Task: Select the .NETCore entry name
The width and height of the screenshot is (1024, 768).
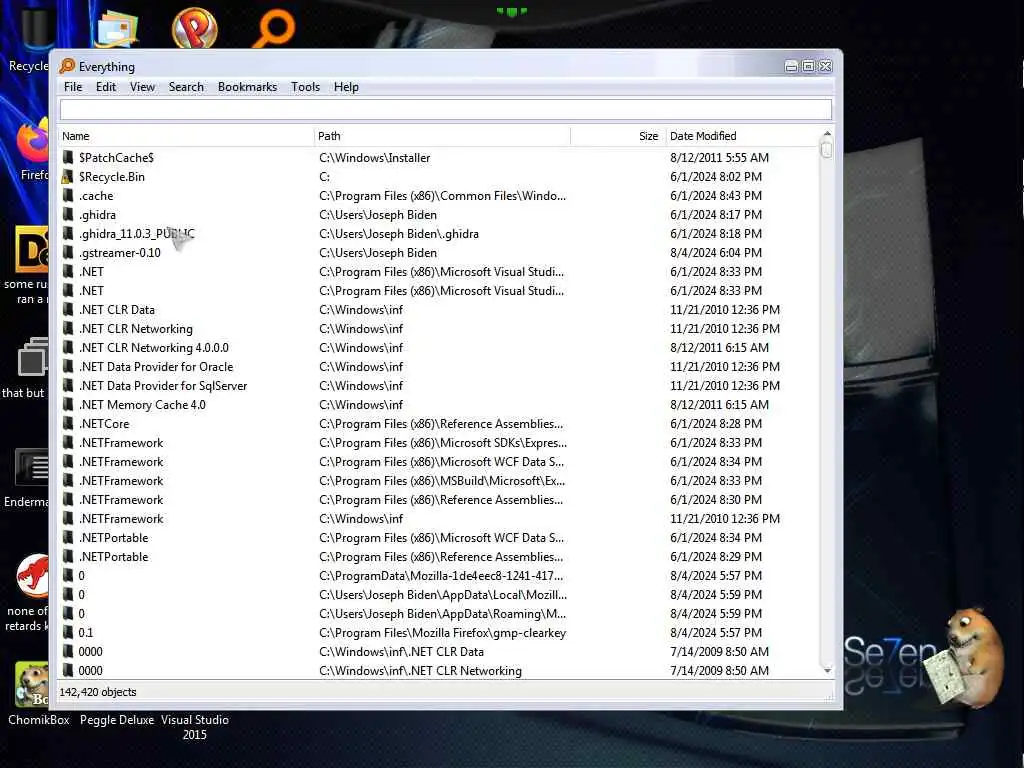Action: tap(104, 423)
